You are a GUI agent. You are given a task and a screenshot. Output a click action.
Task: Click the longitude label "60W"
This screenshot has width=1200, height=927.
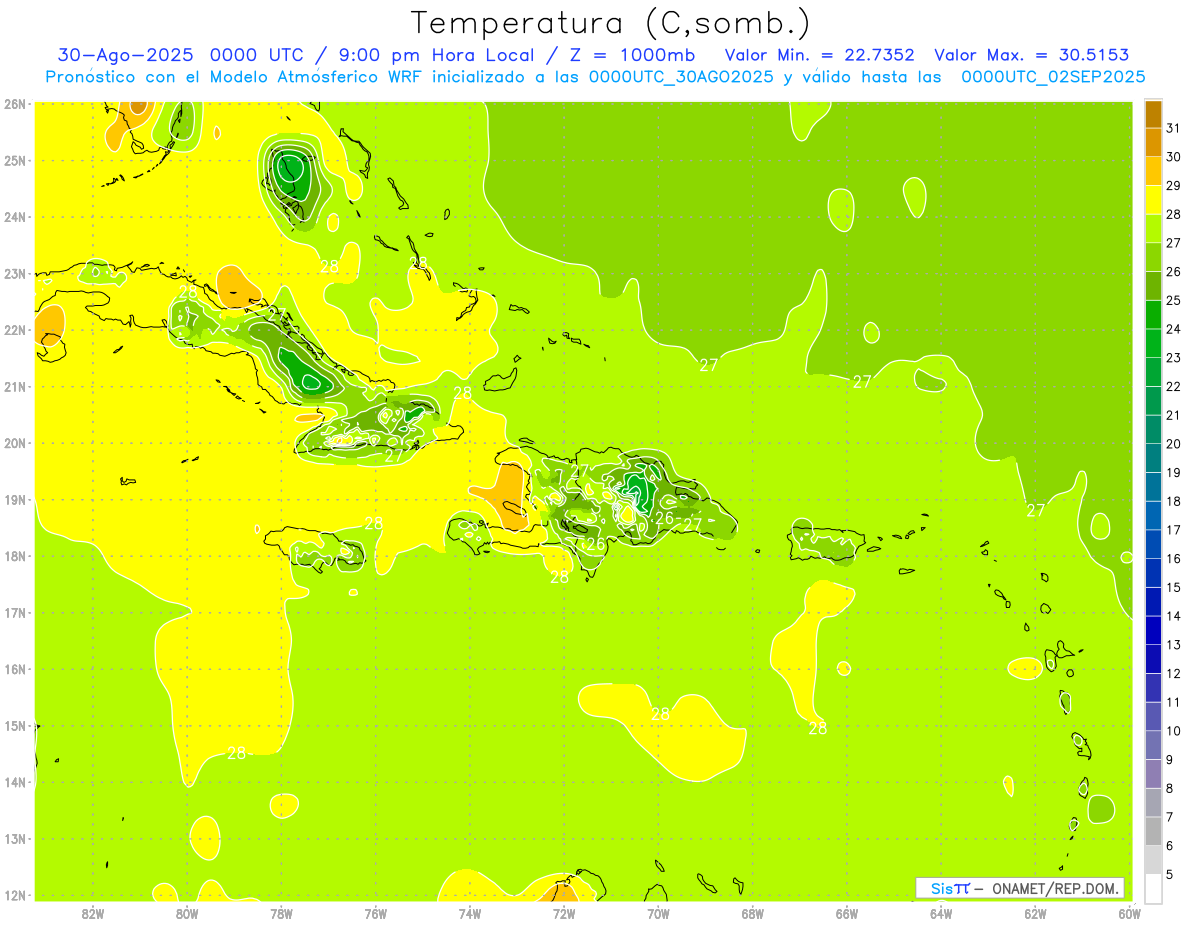point(1130,912)
